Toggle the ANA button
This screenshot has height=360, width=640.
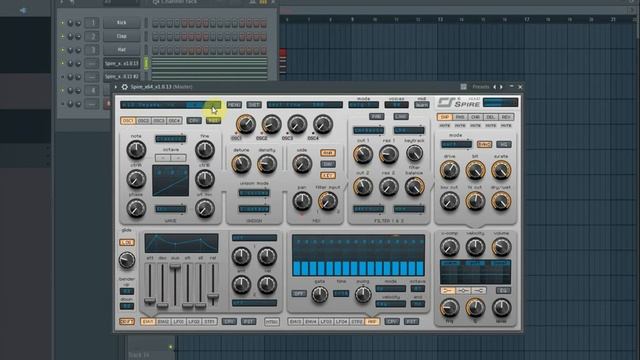pyautogui.click(x=328, y=153)
